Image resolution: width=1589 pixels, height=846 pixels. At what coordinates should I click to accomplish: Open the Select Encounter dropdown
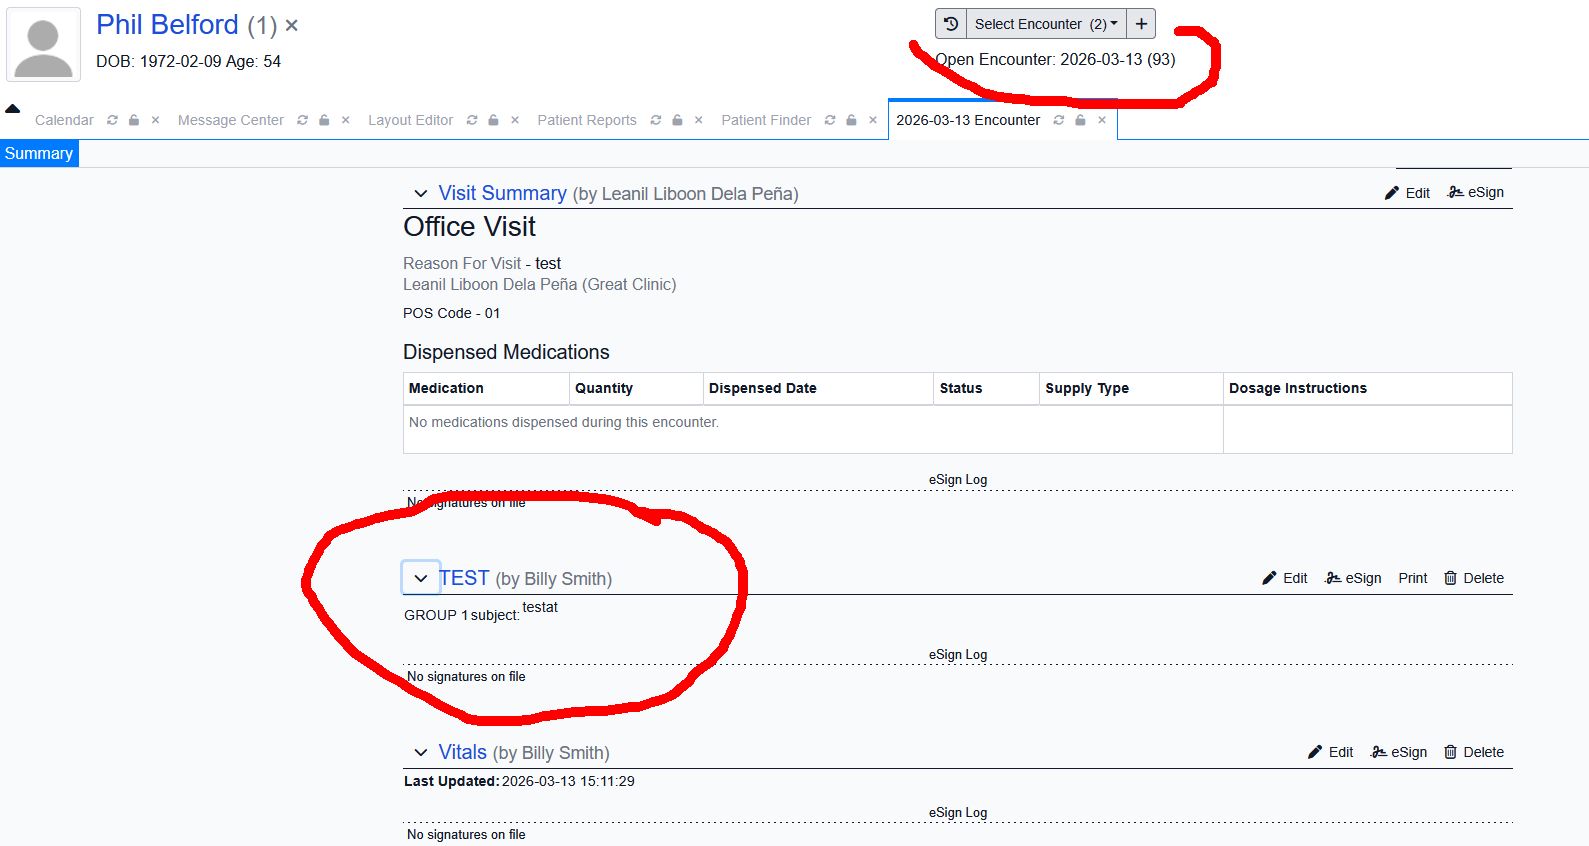(1045, 24)
